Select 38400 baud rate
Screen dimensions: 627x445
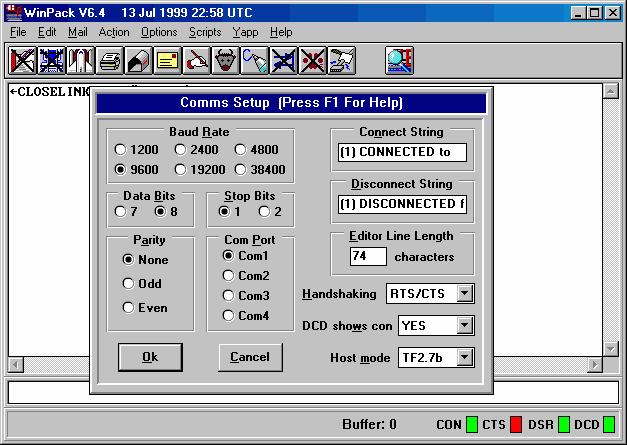[x=240, y=170]
